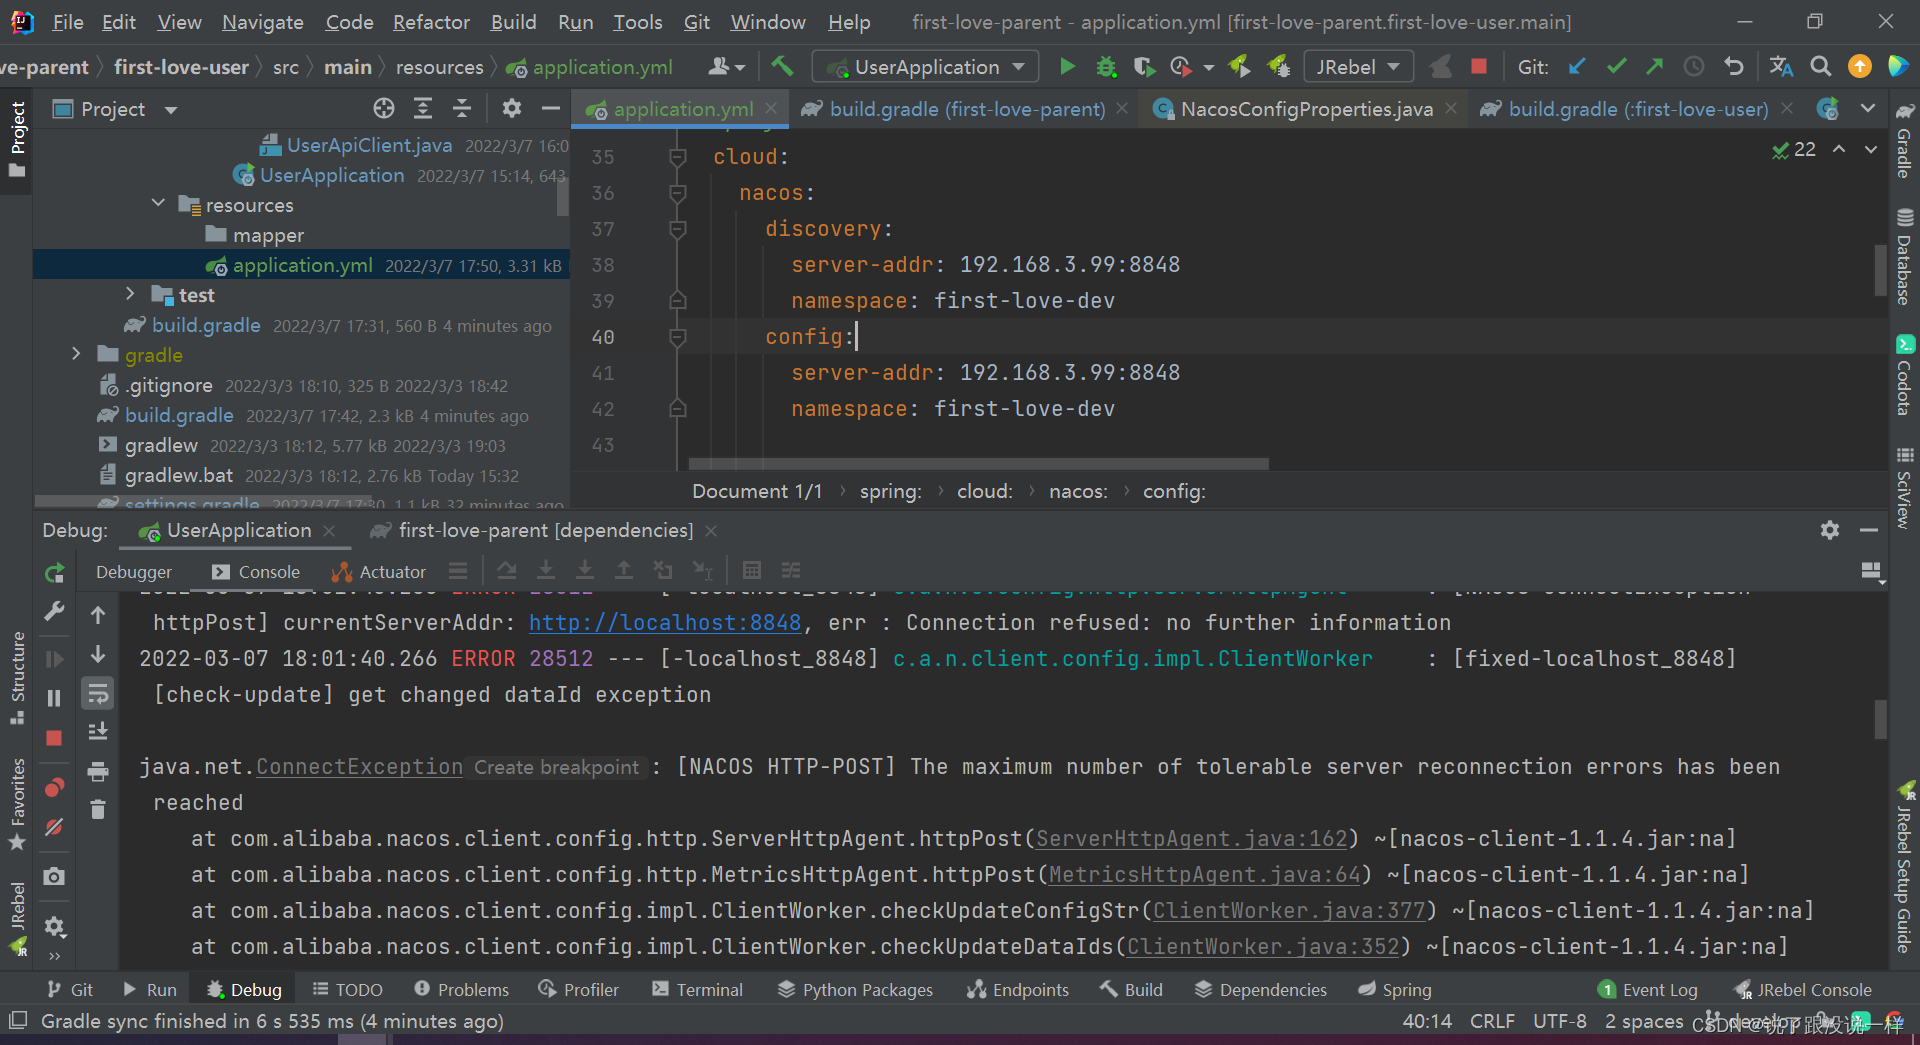Open the Refactor menu
Screen dimensions: 1920x1045
431,22
